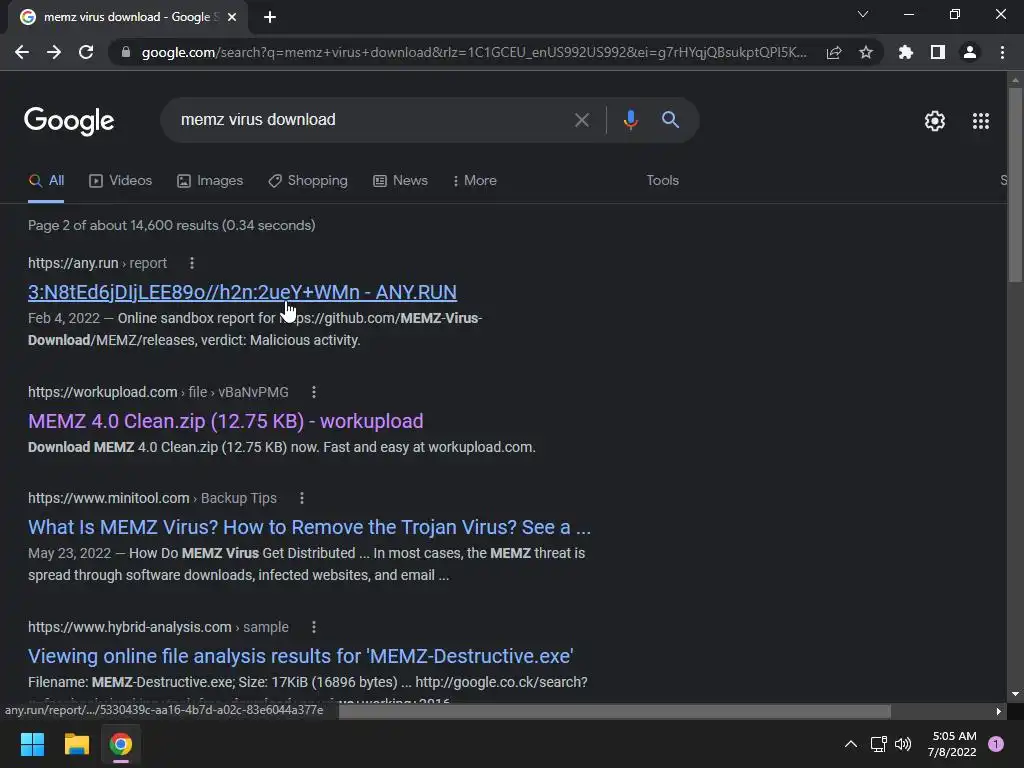Image resolution: width=1024 pixels, height=768 pixels.
Task: View site information via the lock icon
Action: (125, 52)
